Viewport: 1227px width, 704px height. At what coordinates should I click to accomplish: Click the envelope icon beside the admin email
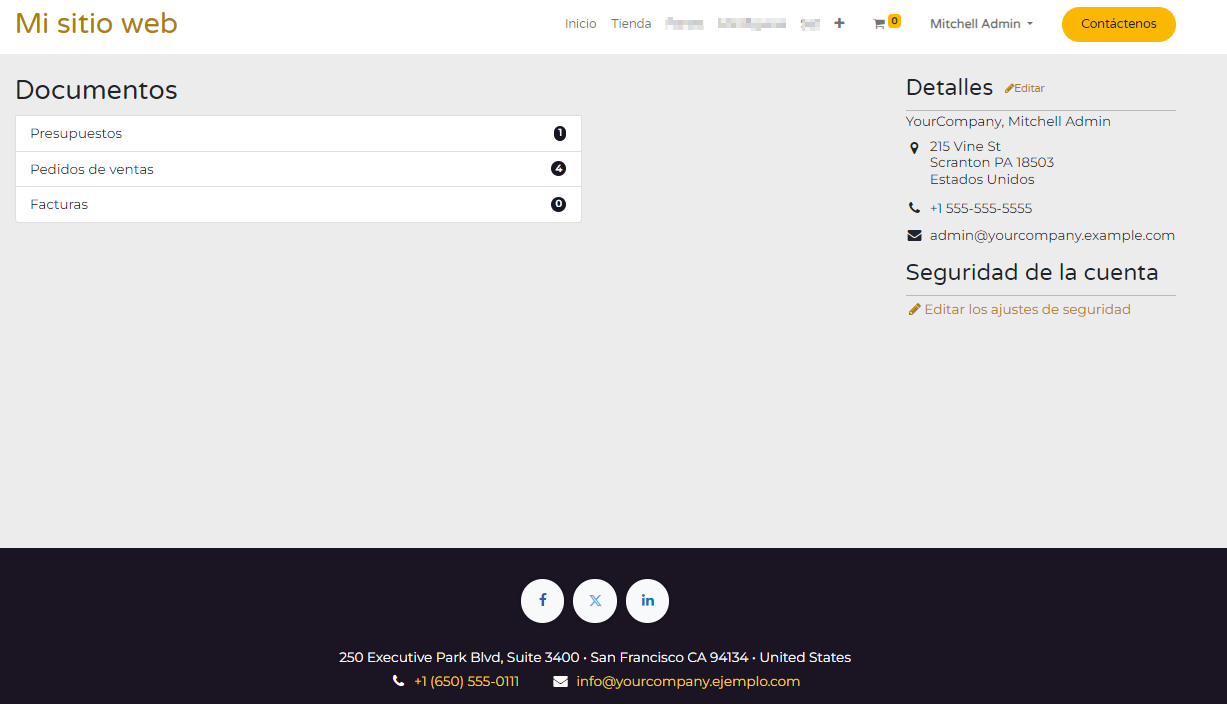point(914,235)
